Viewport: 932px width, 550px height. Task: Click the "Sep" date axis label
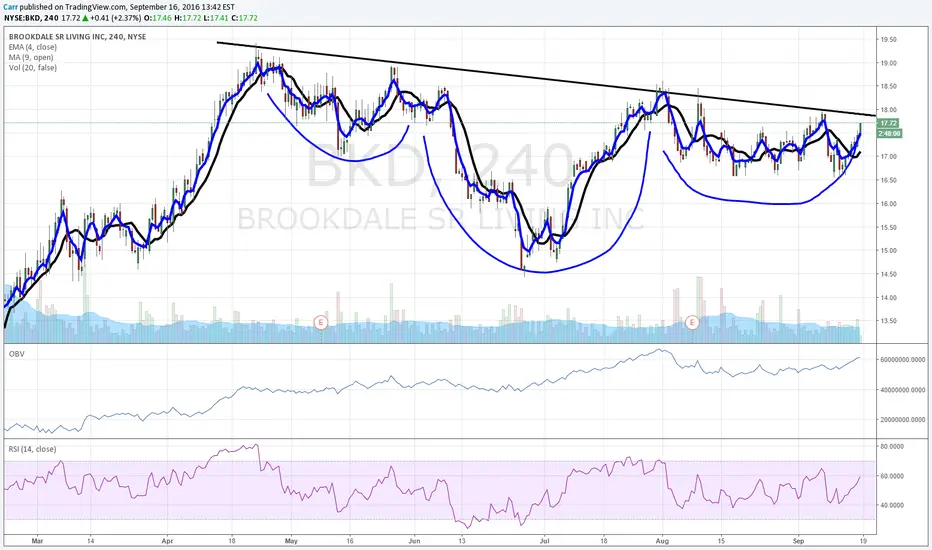[798, 541]
